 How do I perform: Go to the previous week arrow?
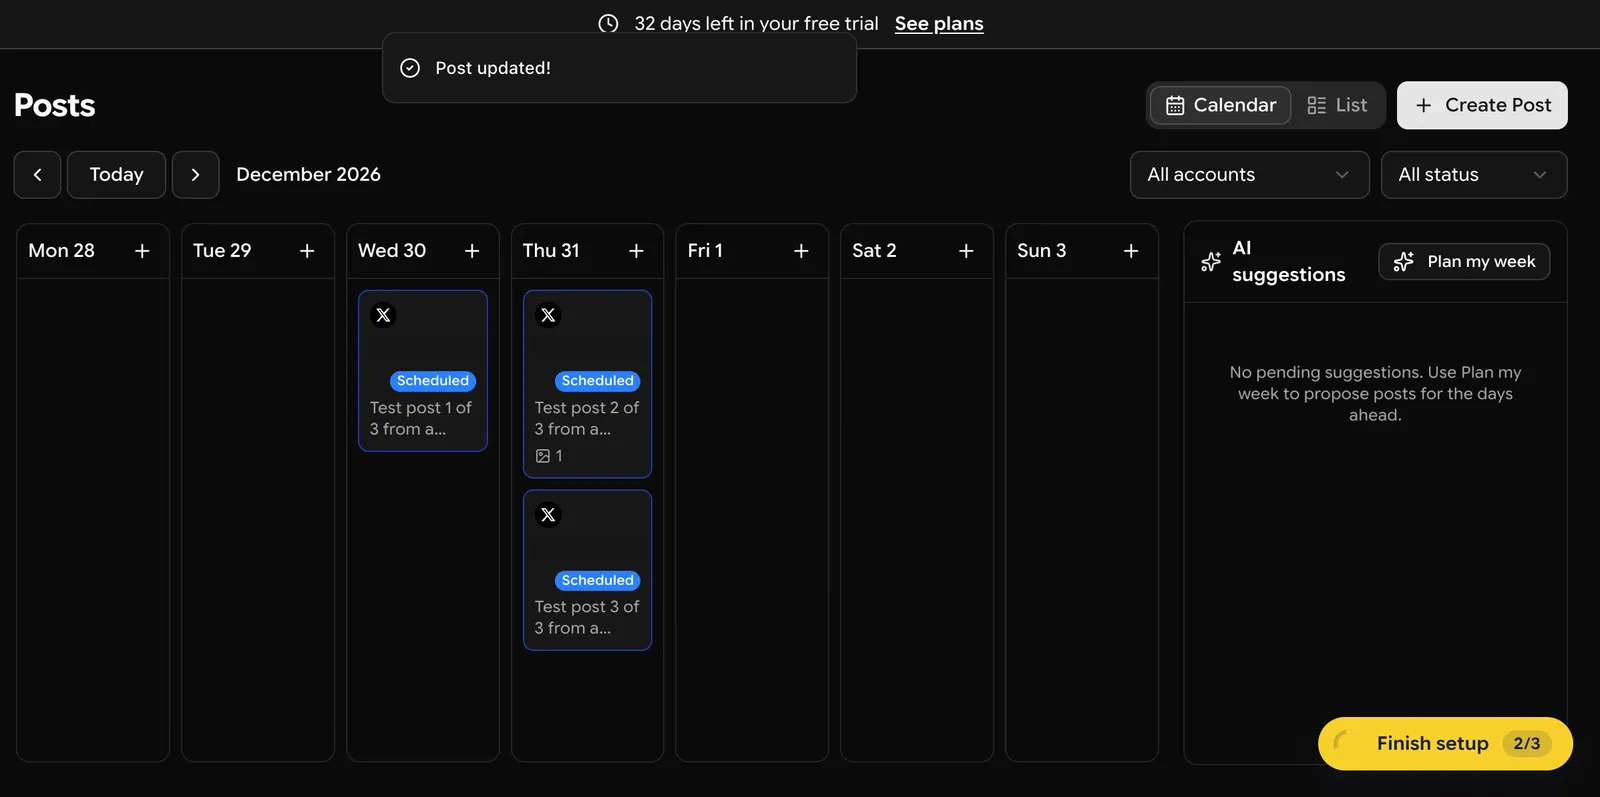[38, 175]
